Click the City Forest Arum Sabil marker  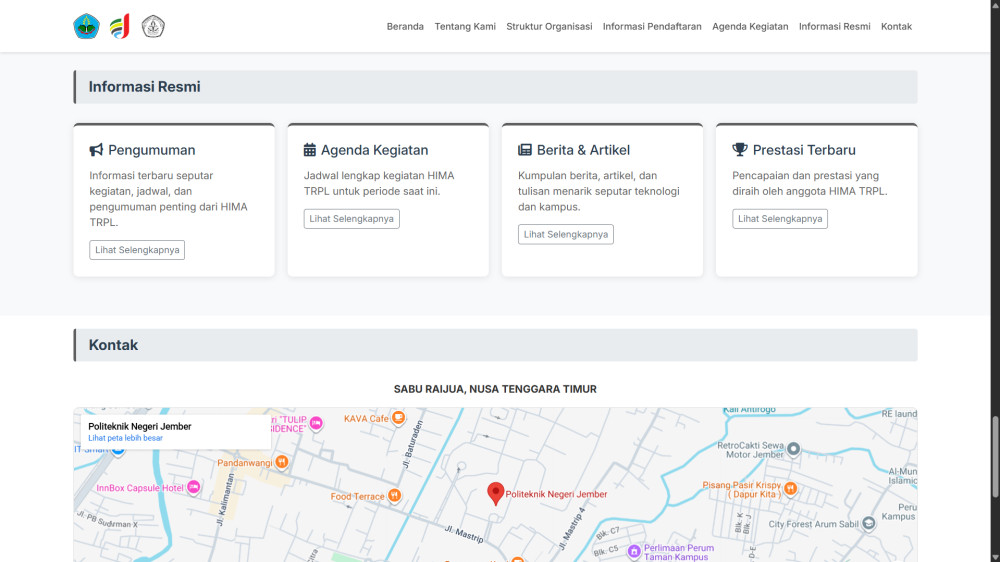[868, 522]
